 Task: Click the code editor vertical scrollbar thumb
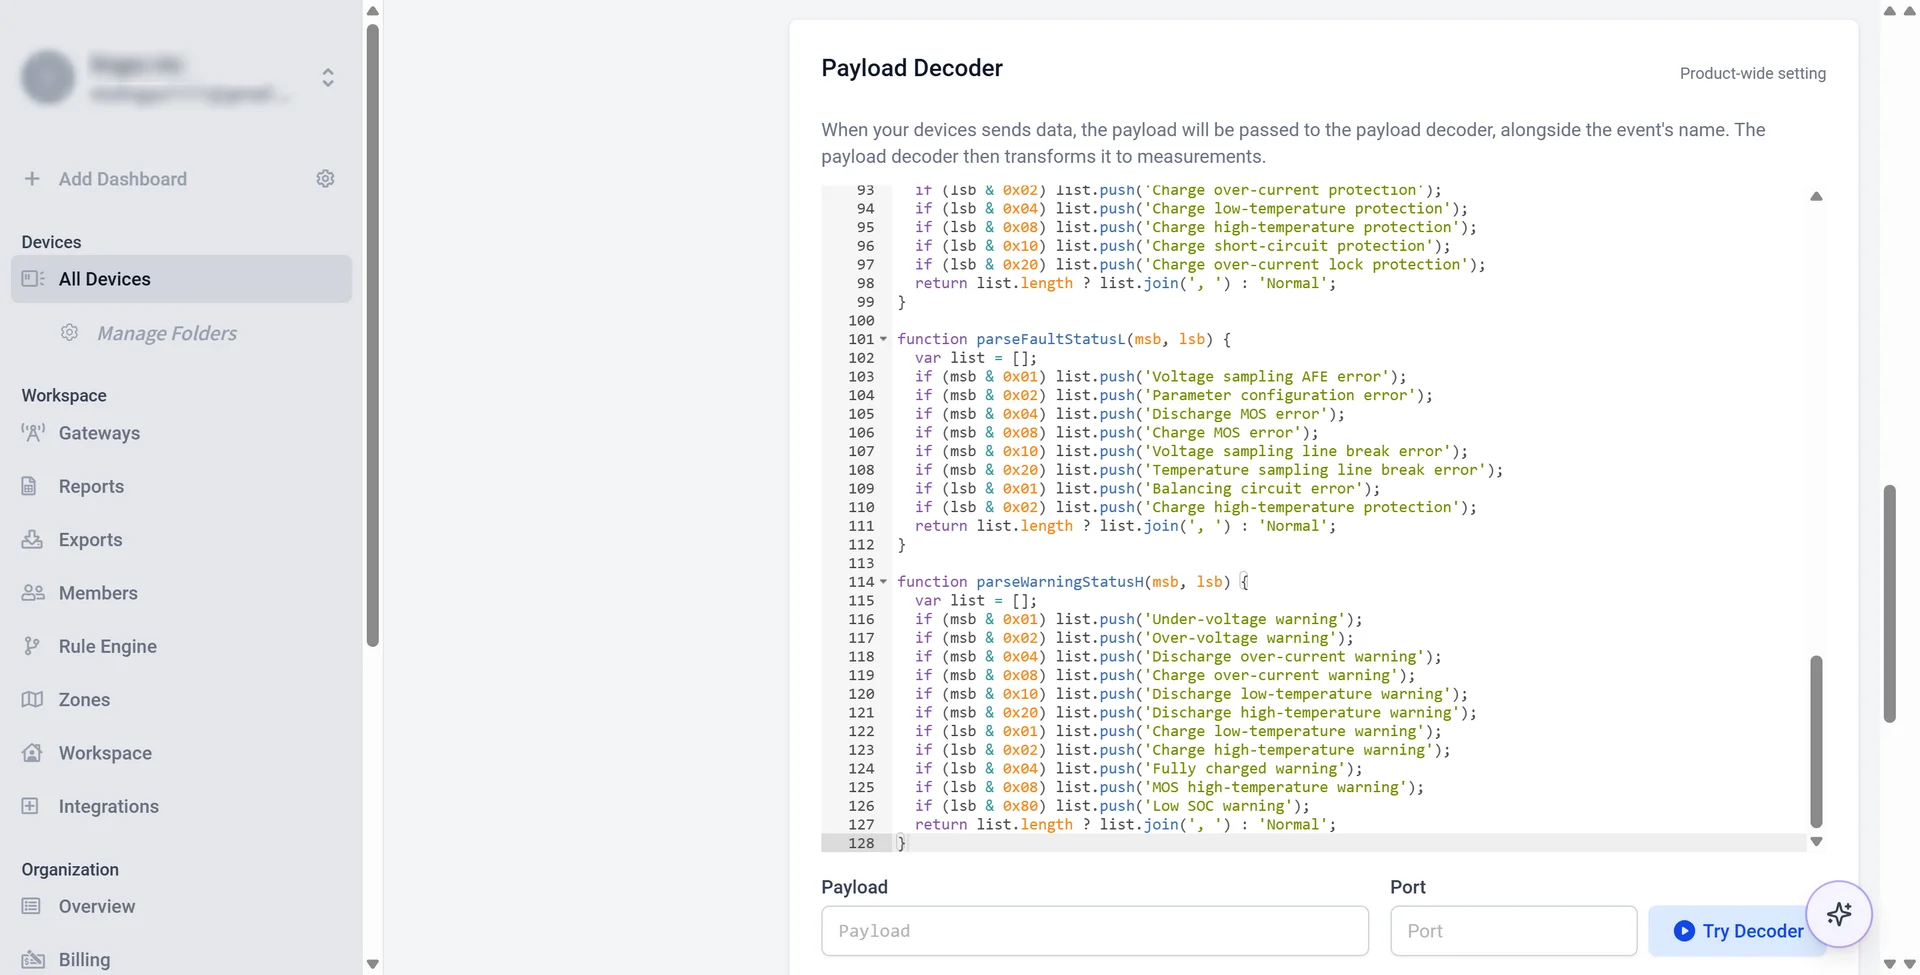coord(1816,741)
